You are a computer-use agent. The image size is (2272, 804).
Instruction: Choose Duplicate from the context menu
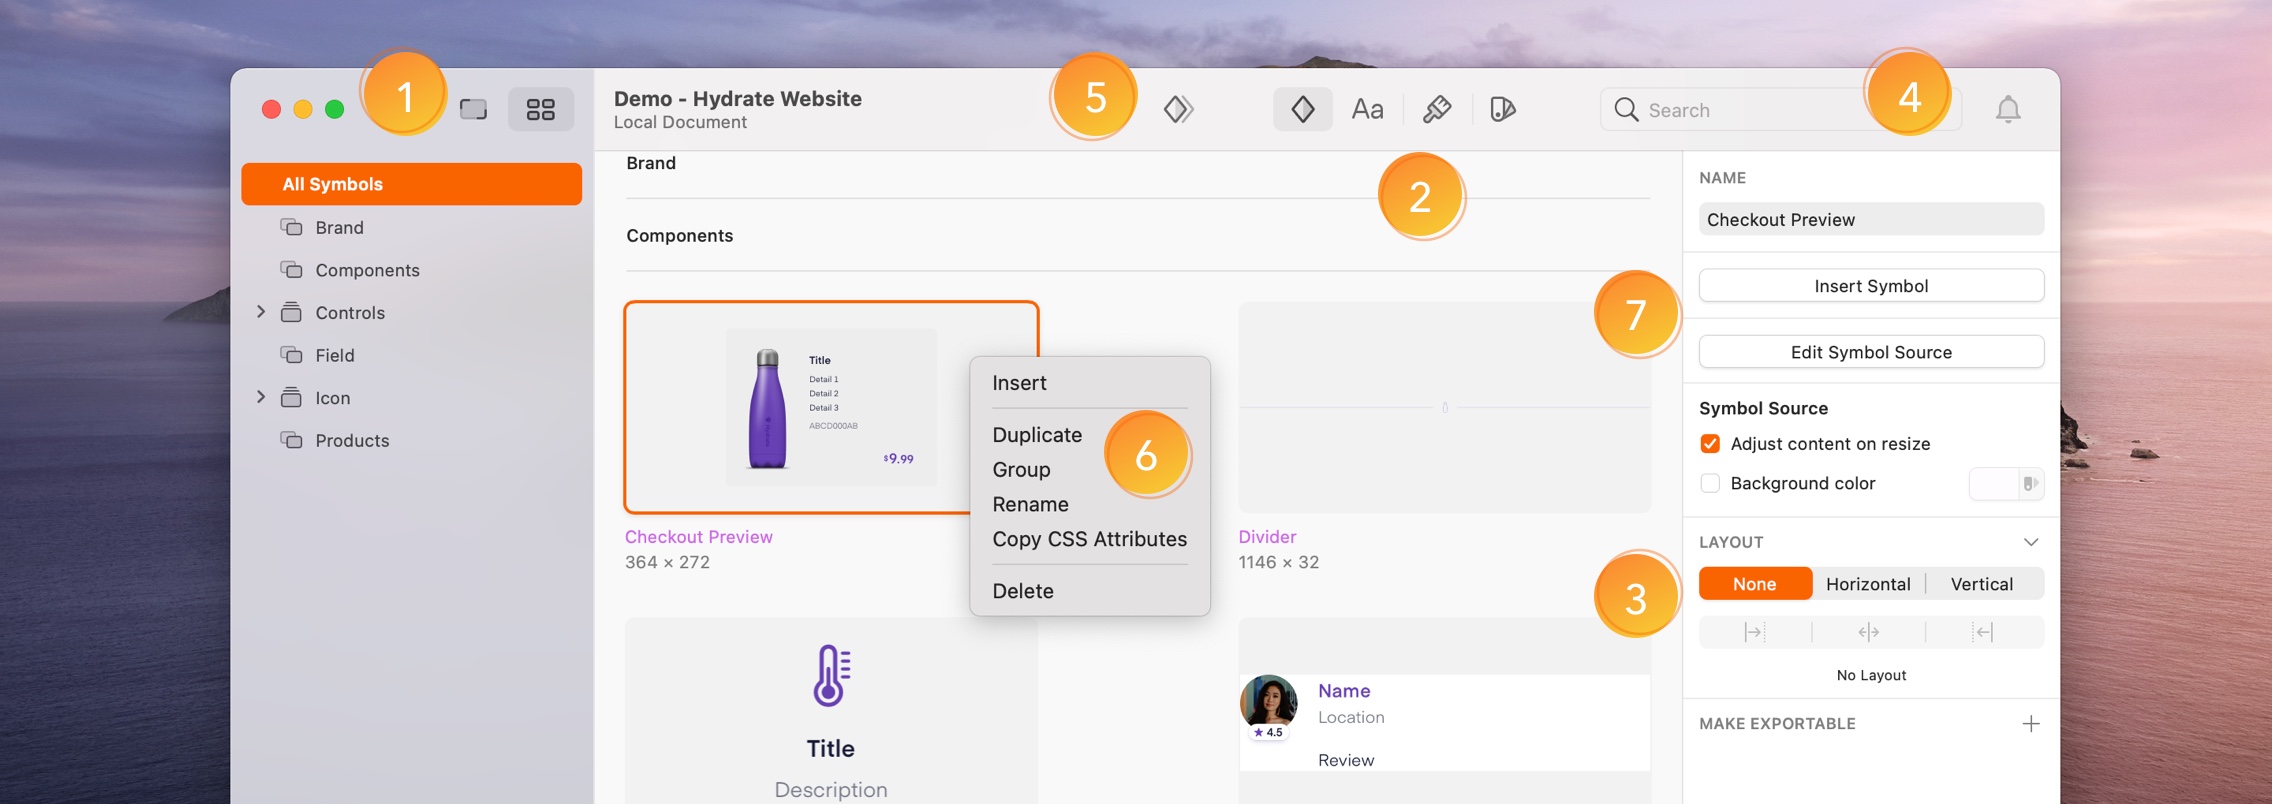pyautogui.click(x=1036, y=435)
